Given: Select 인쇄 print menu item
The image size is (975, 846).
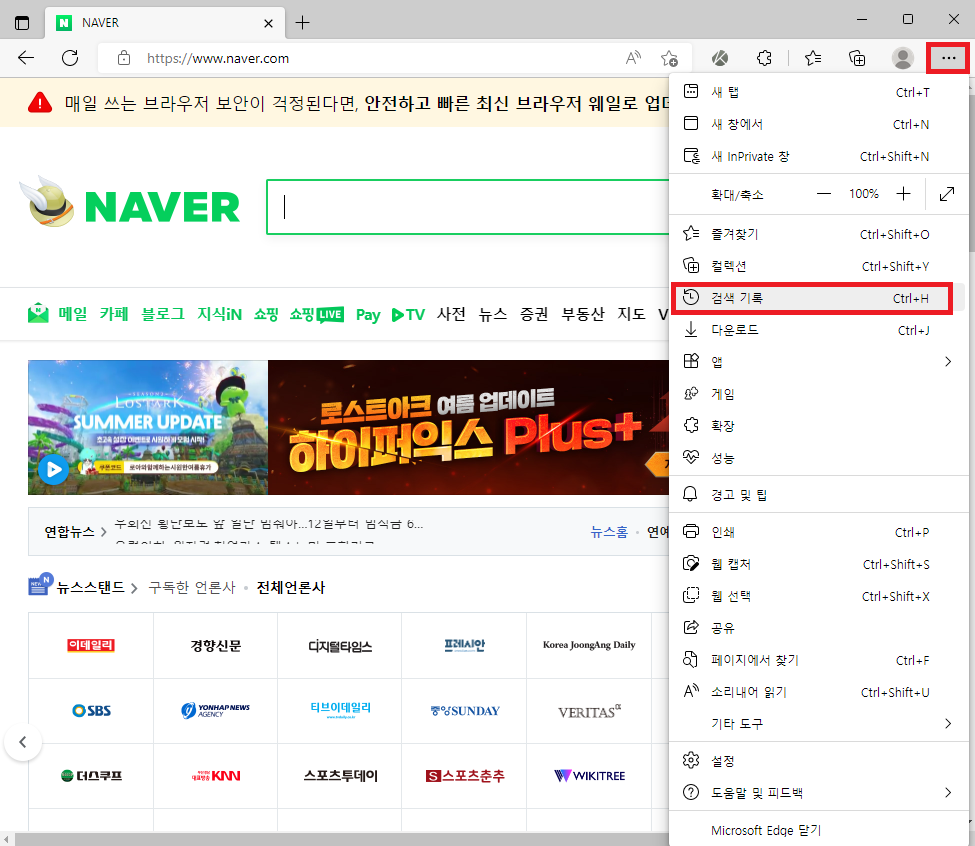Looking at the screenshot, I should (818, 532).
